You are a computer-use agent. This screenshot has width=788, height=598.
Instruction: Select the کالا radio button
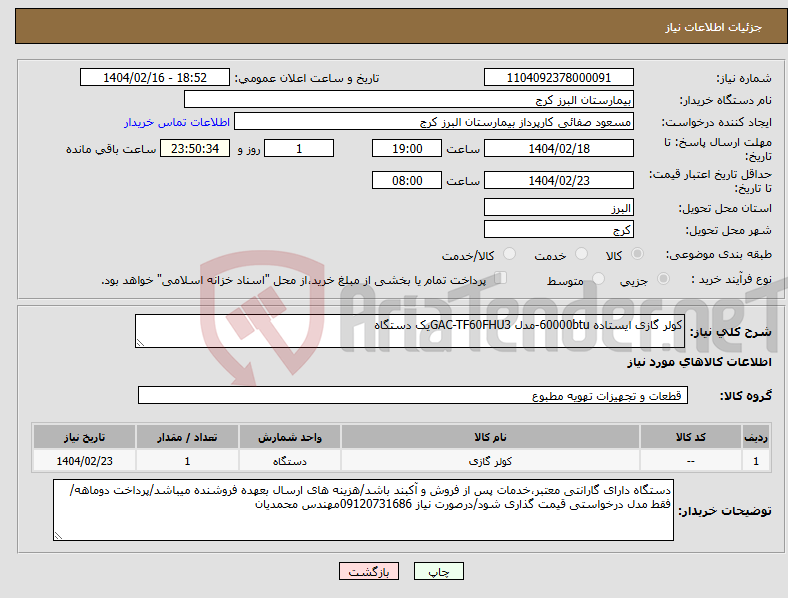click(x=637, y=254)
